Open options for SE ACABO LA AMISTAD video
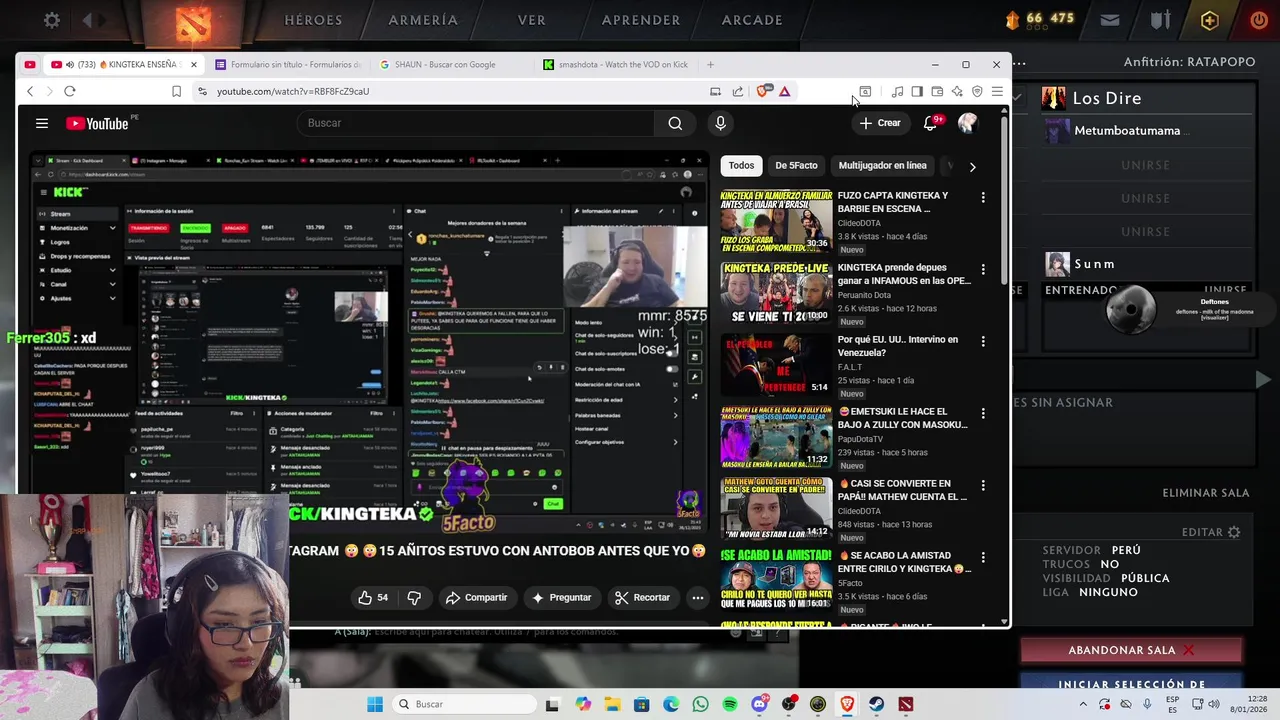 tap(983, 557)
